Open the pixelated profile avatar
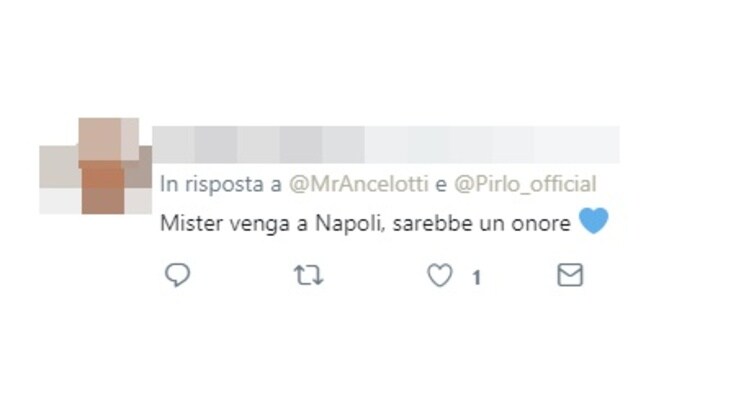This screenshot has width=736, height=409. (95, 166)
